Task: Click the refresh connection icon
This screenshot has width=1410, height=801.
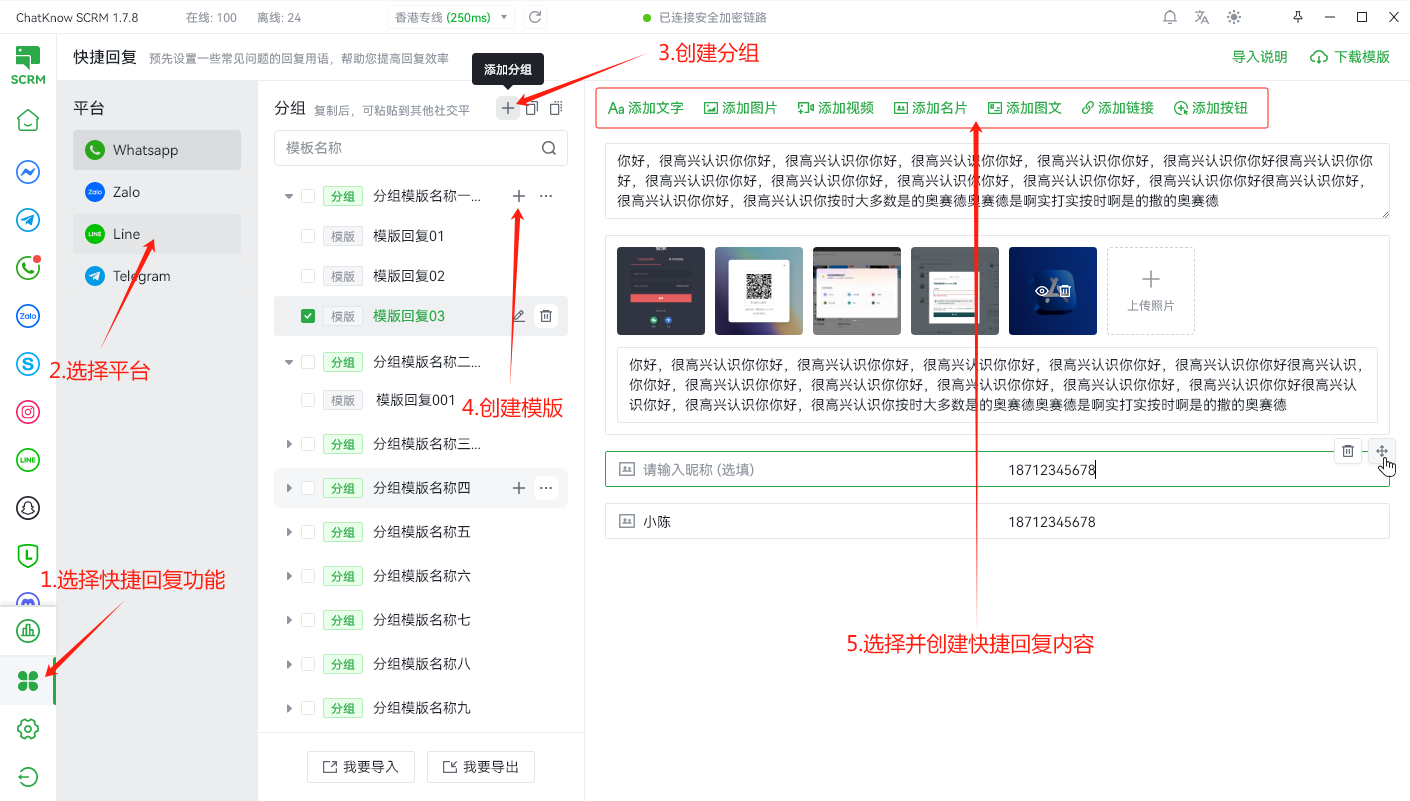Action: 535,17
